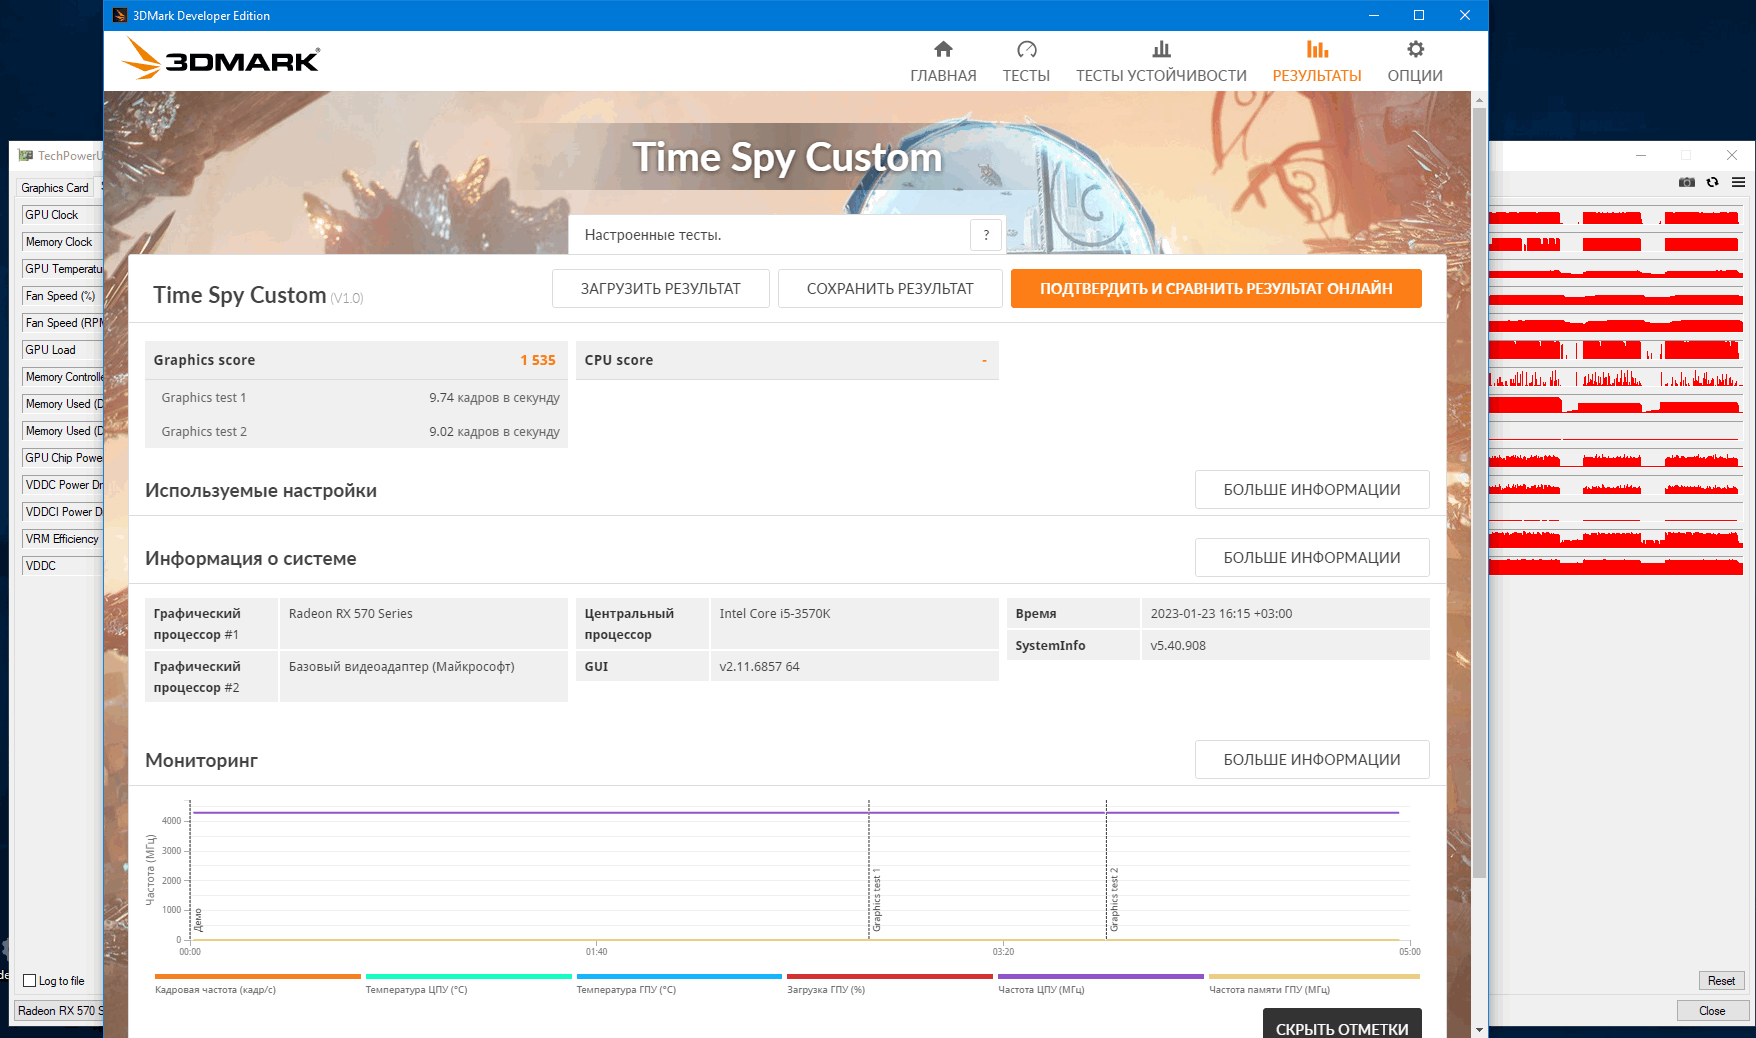Click БОЛЬШЕ ИНФОРМАЦИИ for Мониторинг
Screen dimensions: 1756x1038
(1312, 760)
